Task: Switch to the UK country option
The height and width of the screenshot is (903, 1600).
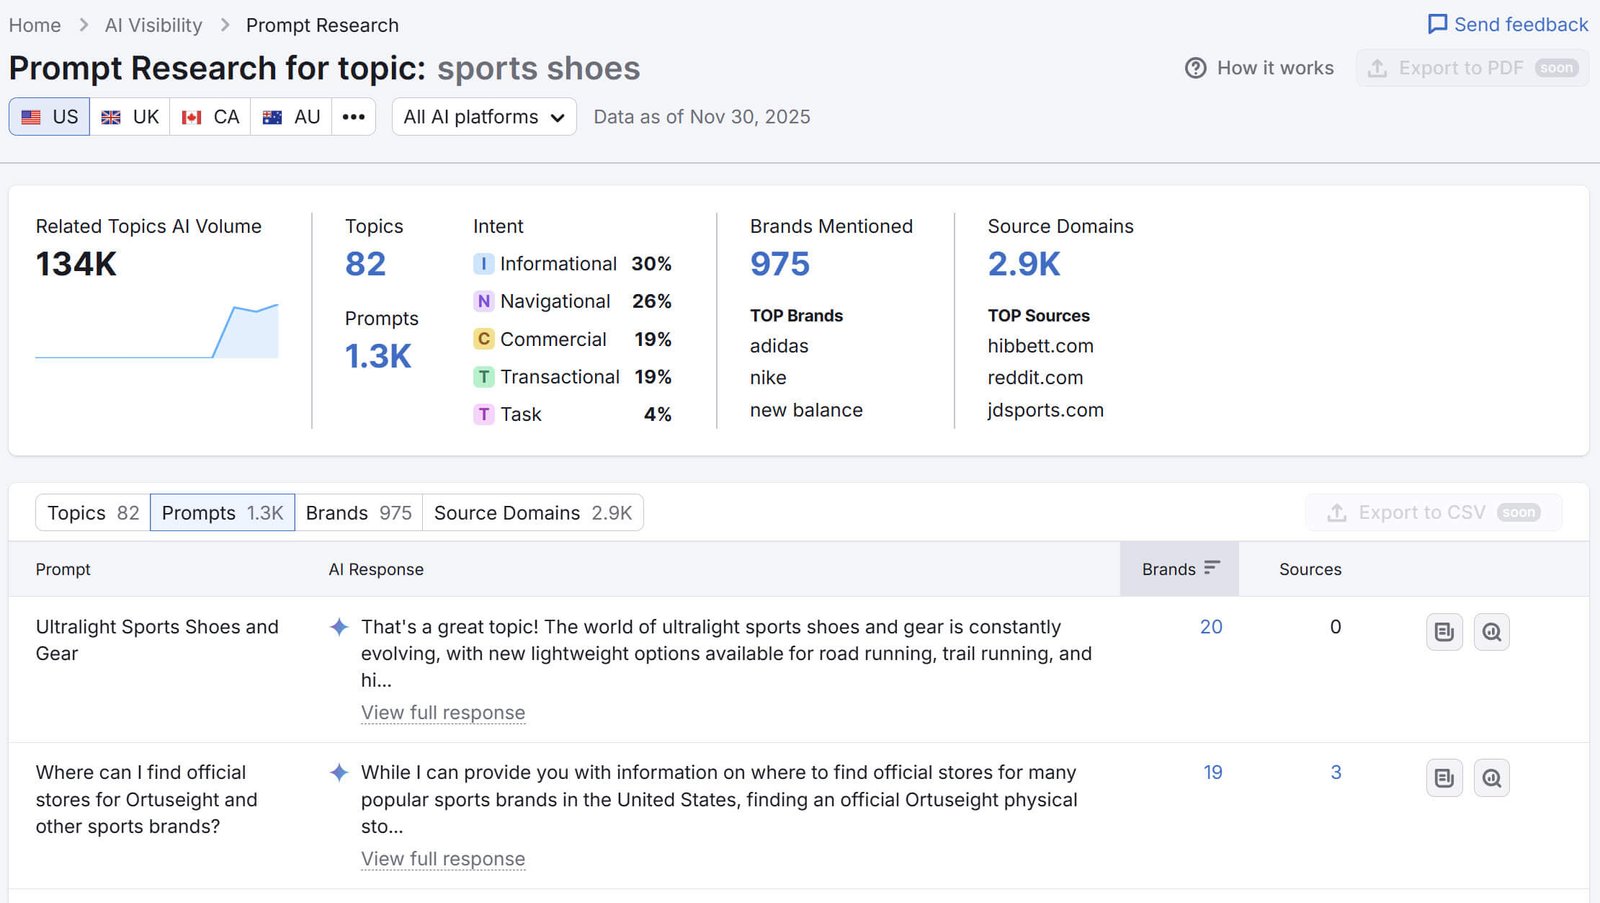Action: pos(130,117)
